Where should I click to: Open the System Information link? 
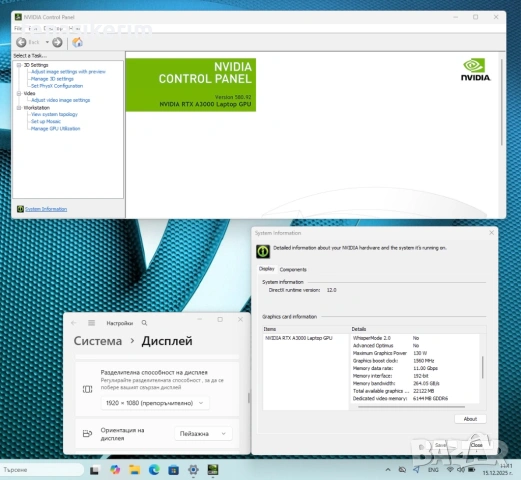(46, 209)
